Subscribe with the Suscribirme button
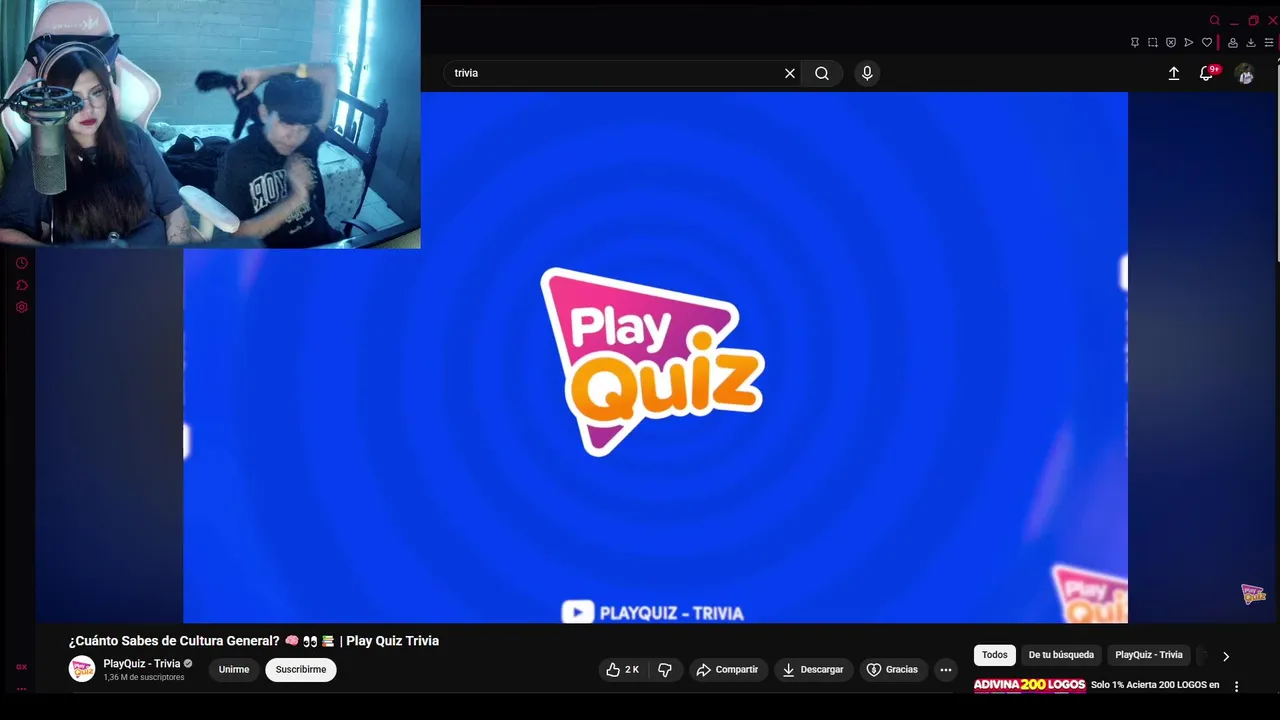 click(301, 670)
